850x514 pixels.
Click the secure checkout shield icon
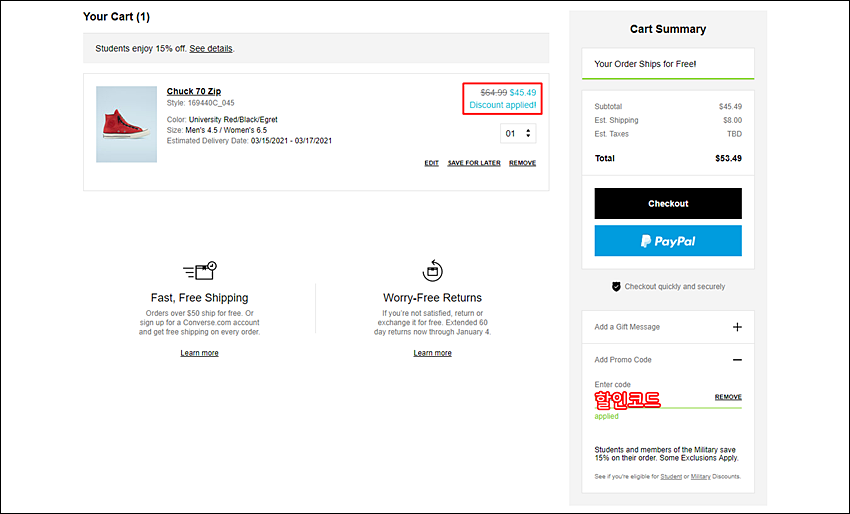(x=616, y=286)
